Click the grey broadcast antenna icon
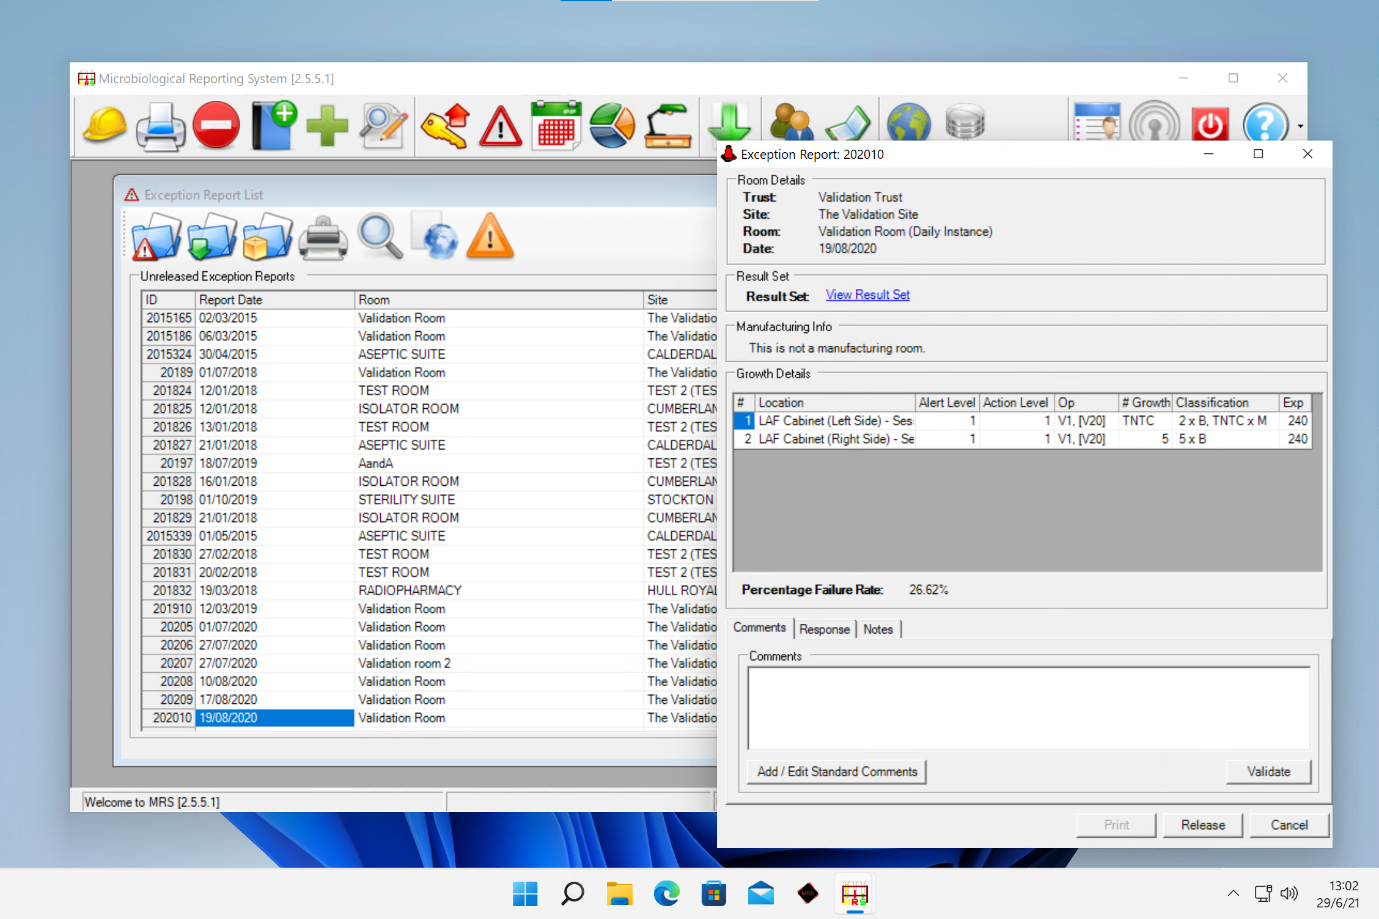 pyautogui.click(x=1154, y=122)
